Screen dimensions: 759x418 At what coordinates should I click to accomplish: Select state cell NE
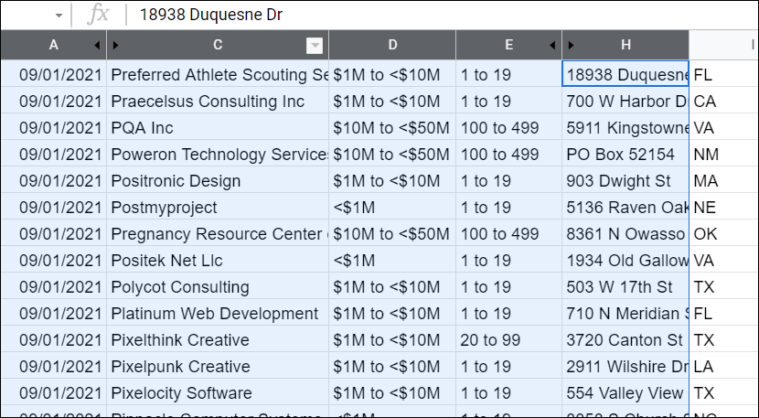point(724,207)
